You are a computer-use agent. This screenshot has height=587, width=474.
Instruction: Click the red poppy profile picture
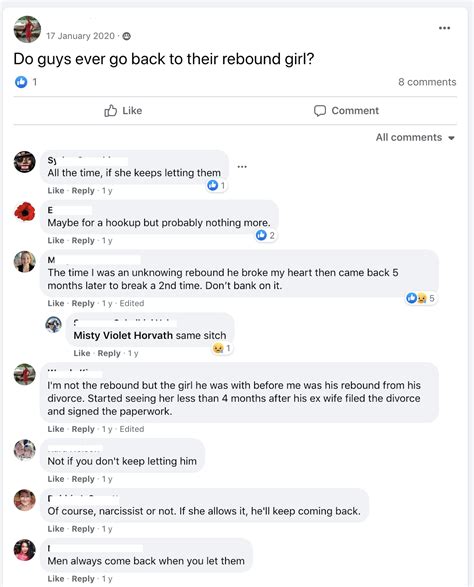25,212
